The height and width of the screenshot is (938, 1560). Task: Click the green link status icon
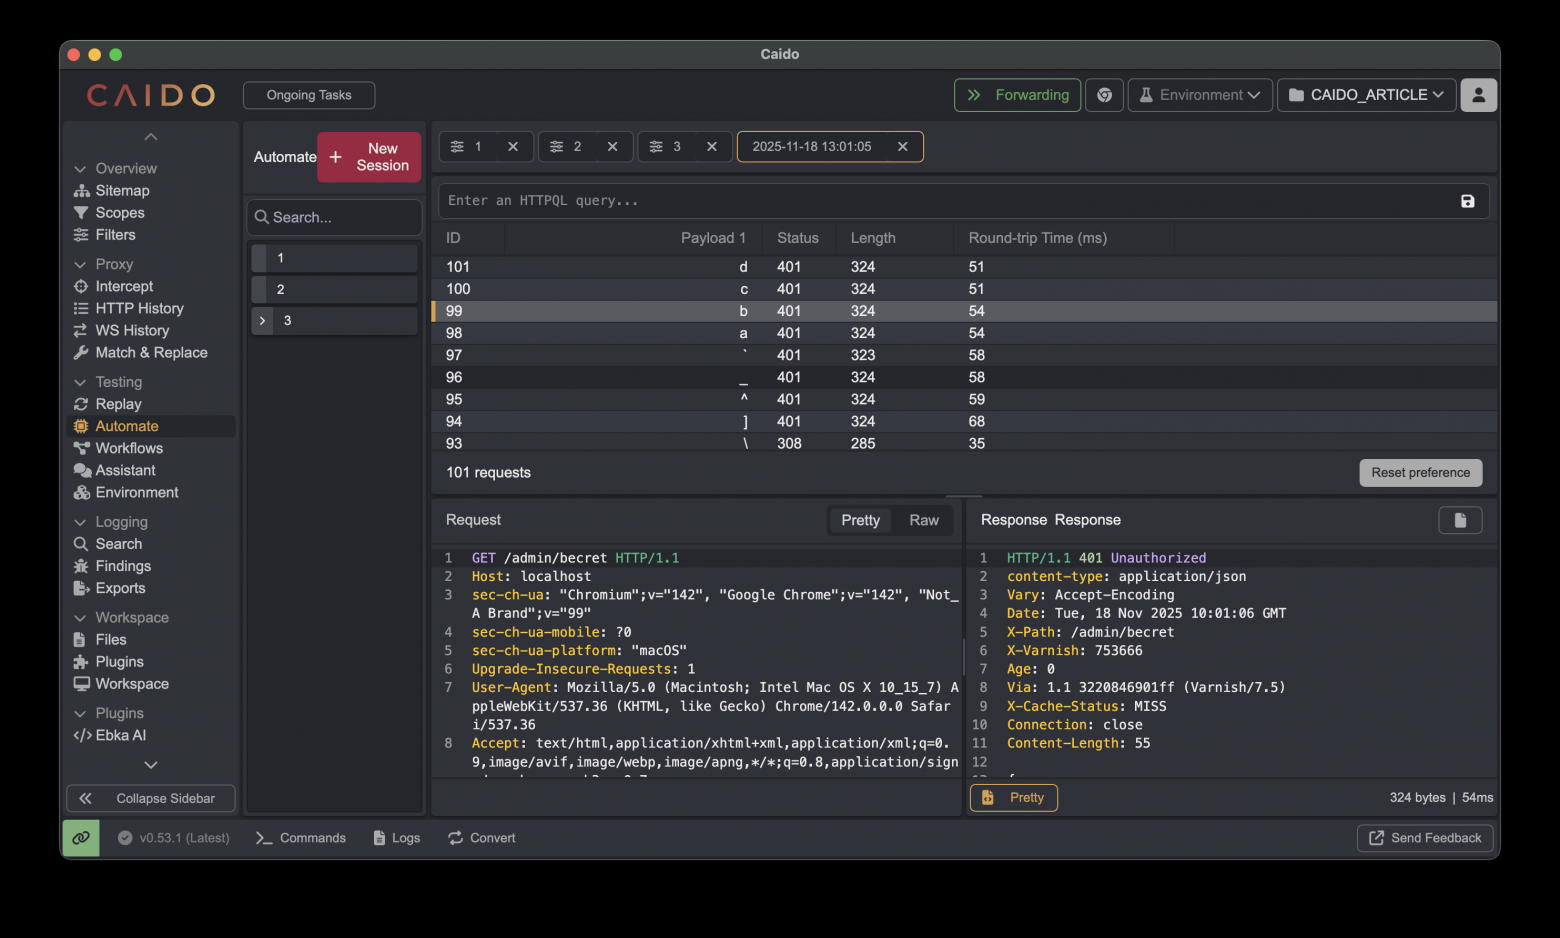pos(81,838)
